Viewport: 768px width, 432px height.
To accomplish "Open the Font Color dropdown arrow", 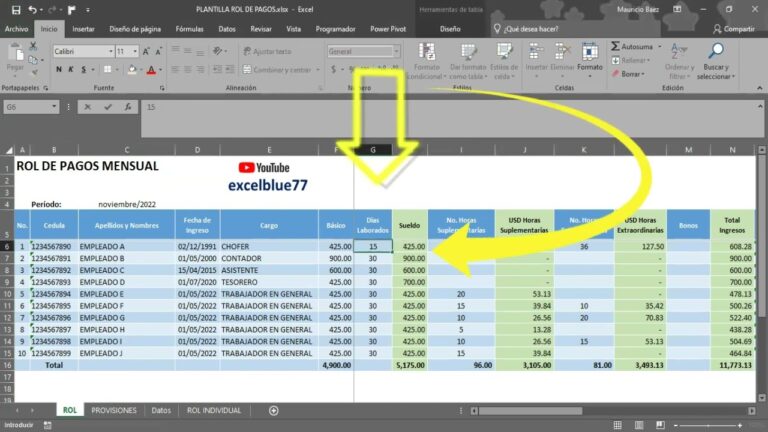I will [160, 70].
